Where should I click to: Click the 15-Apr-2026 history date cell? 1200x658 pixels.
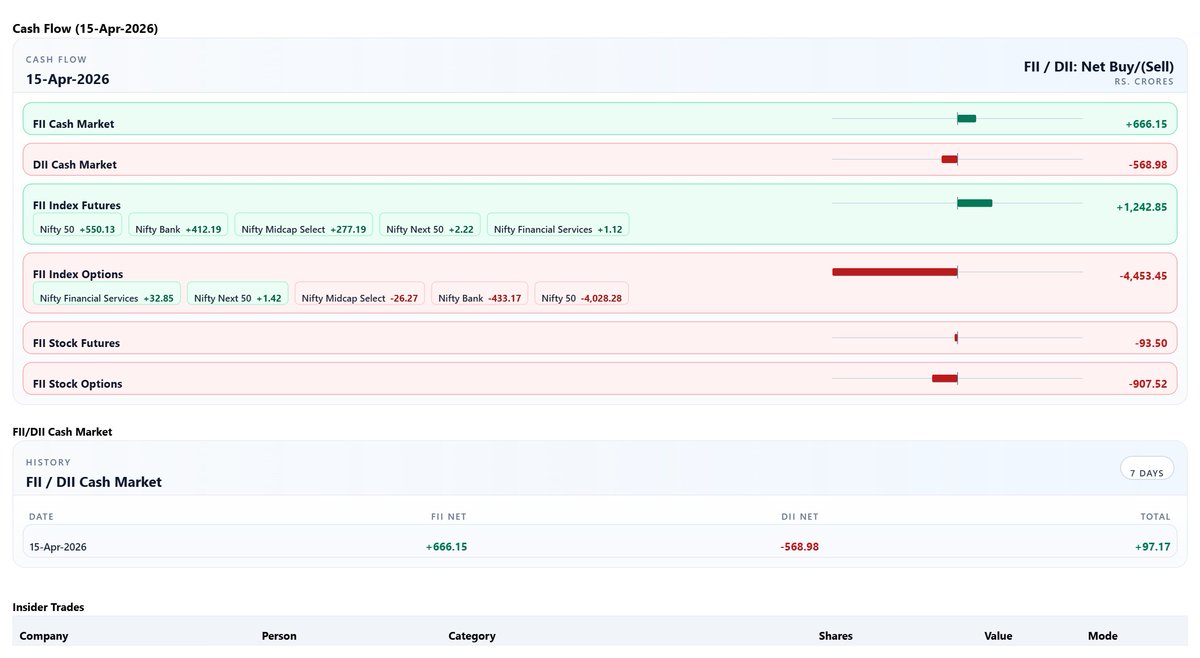(x=58, y=547)
